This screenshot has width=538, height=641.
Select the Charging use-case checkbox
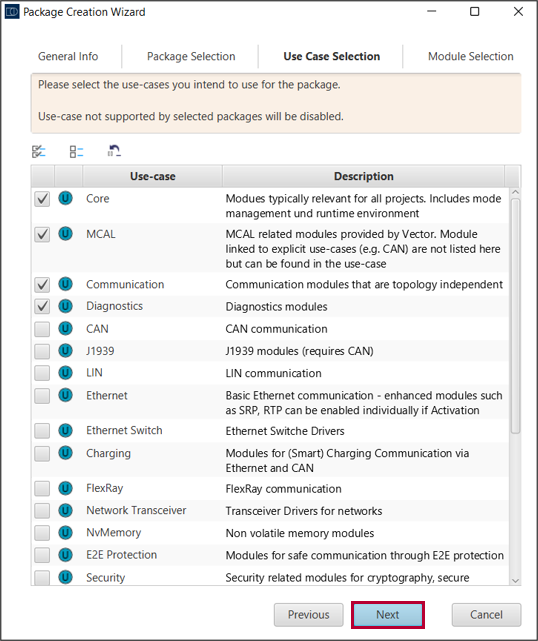pyautogui.click(x=42, y=453)
